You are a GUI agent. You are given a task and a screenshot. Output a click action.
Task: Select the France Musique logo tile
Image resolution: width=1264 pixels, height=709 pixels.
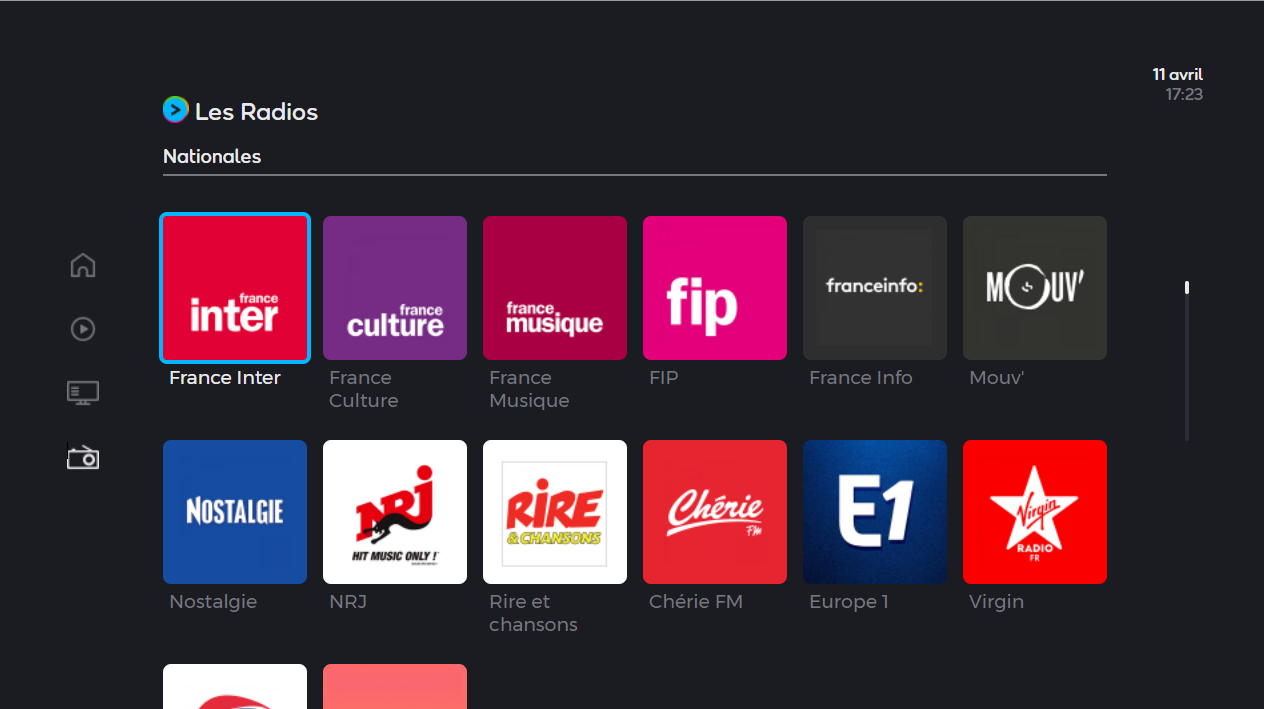tap(555, 288)
